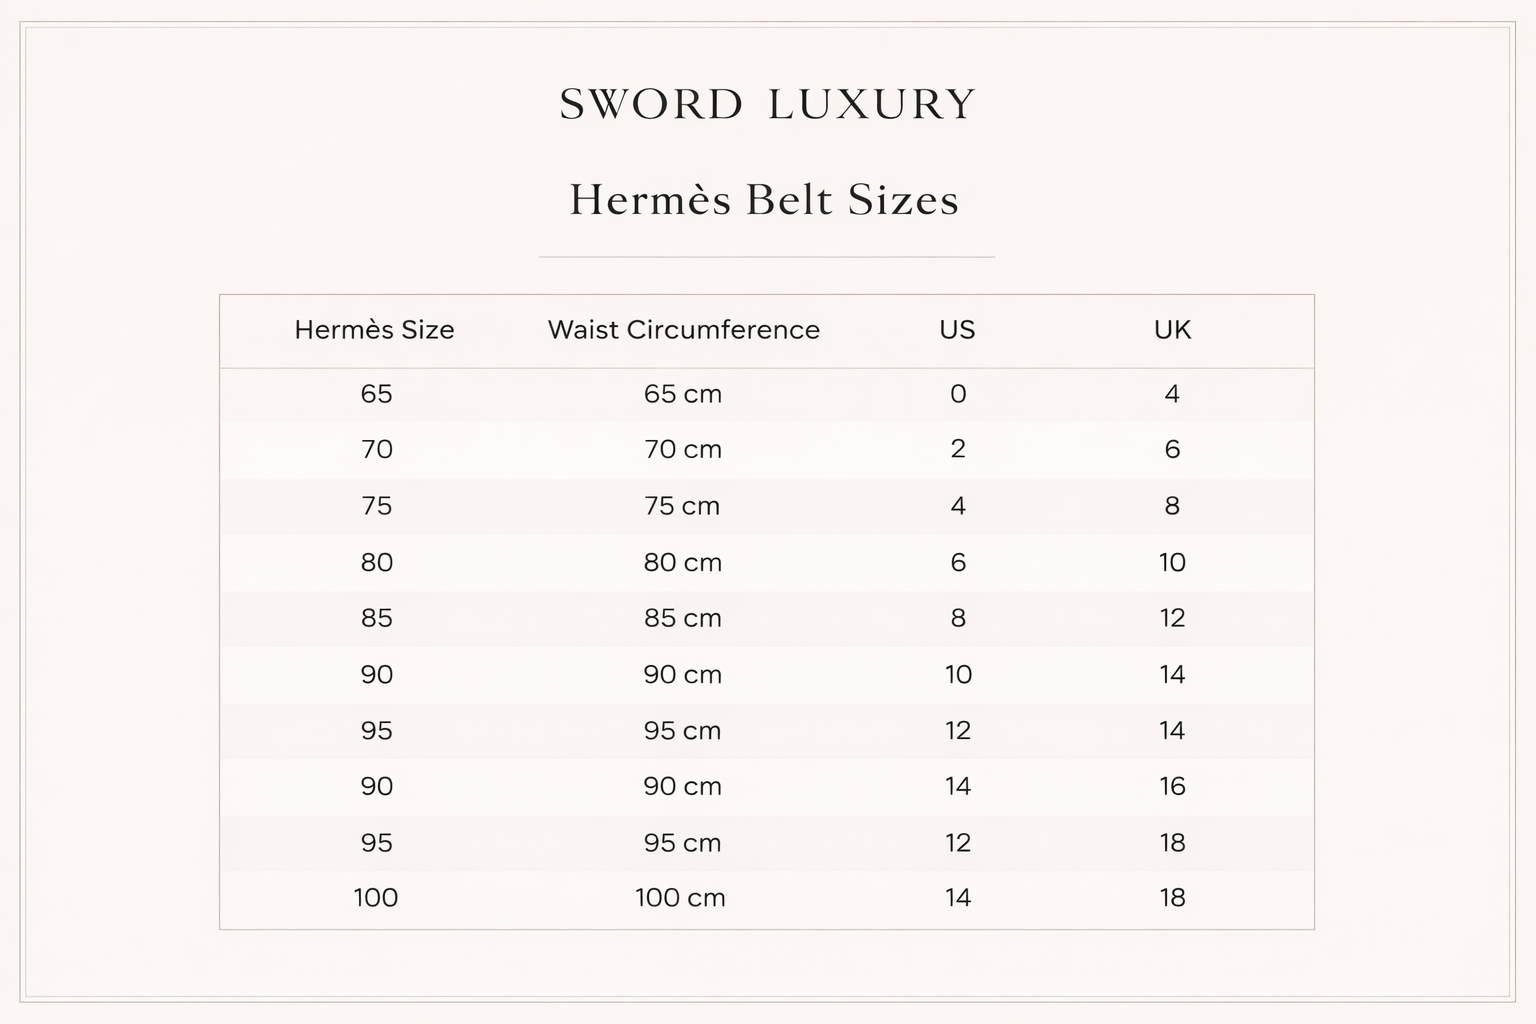Click US size 0 cell
The image size is (1536, 1024).
pyautogui.click(x=958, y=394)
